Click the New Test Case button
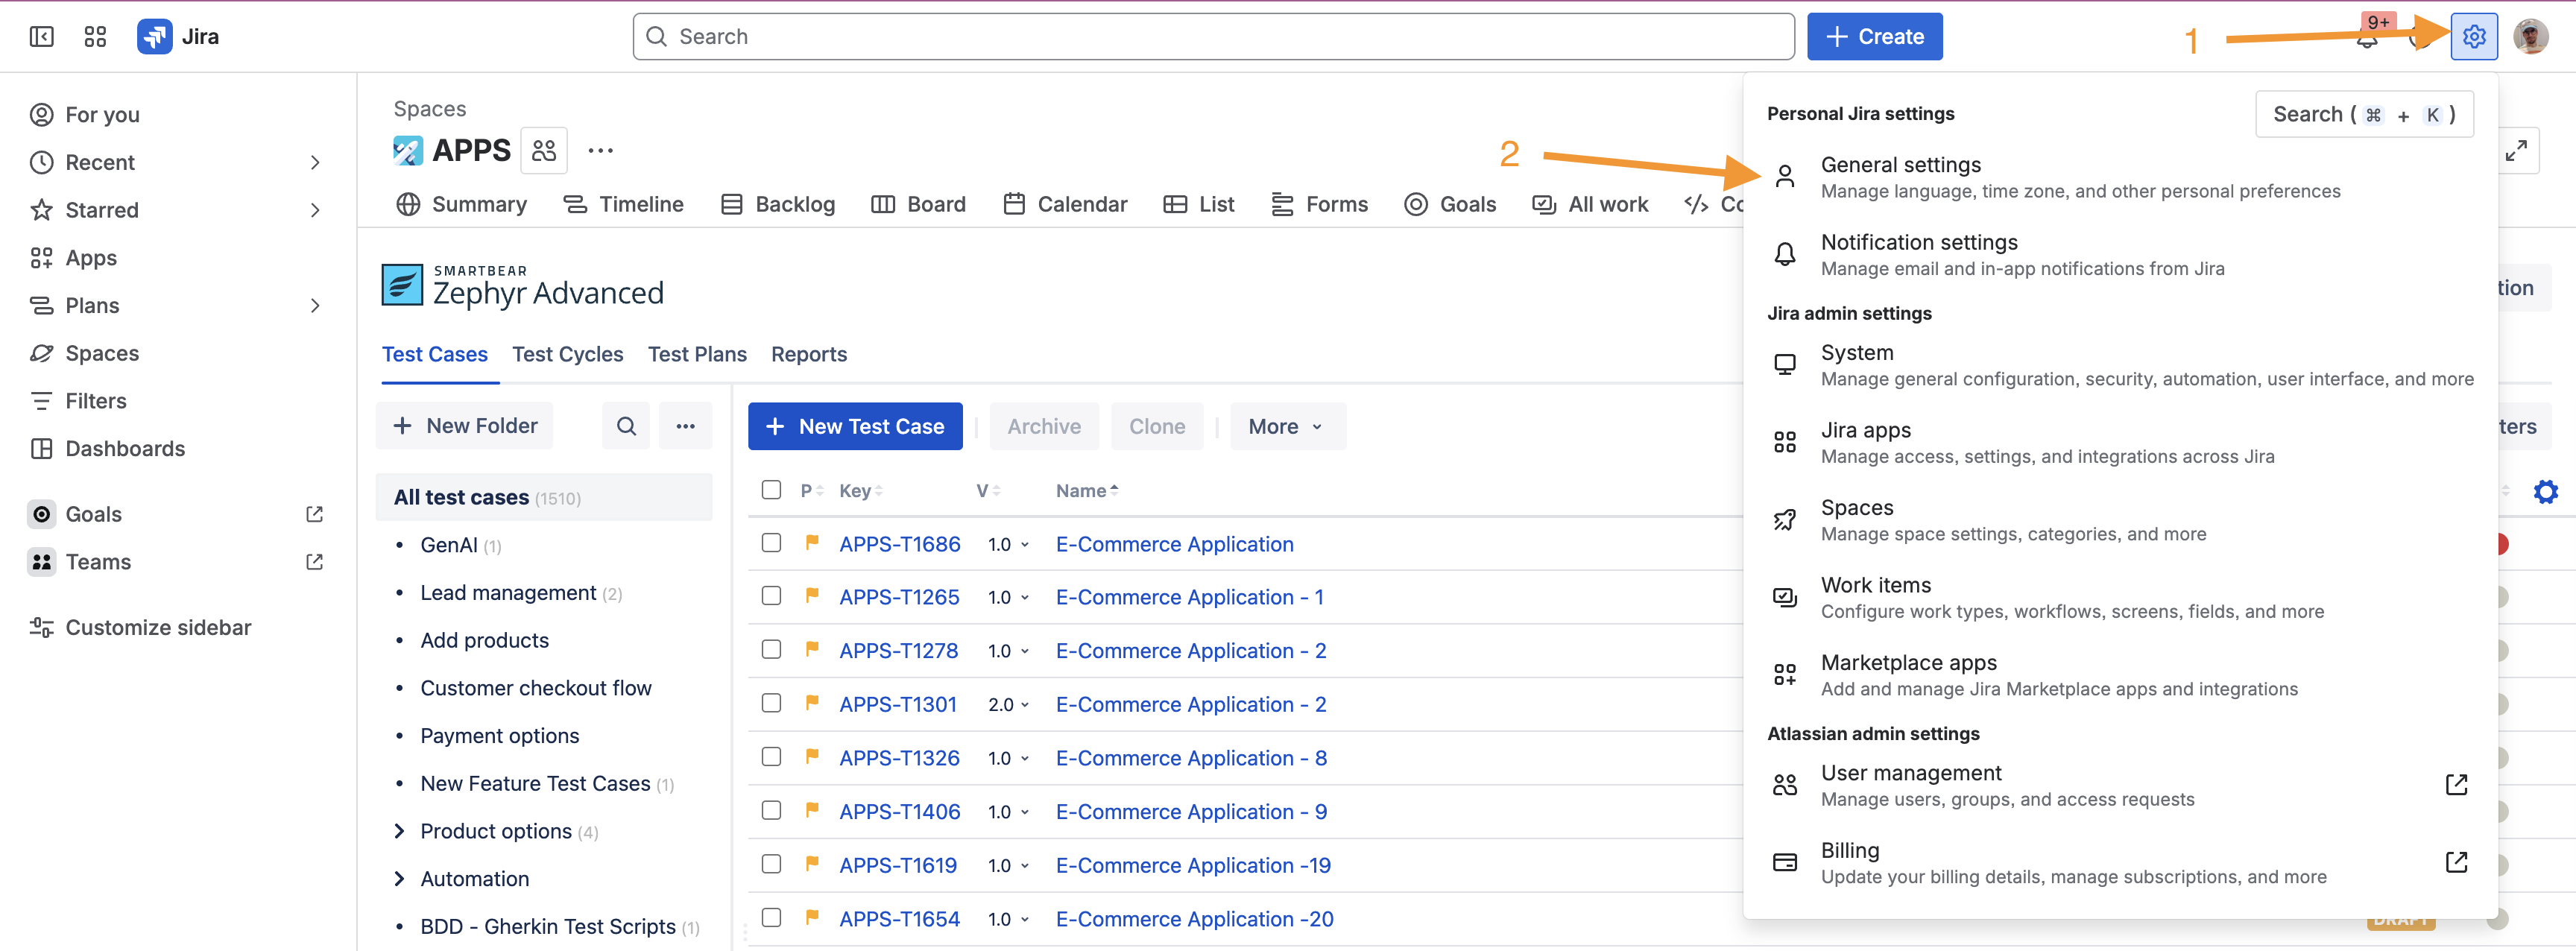The height and width of the screenshot is (951, 2576). [855, 426]
